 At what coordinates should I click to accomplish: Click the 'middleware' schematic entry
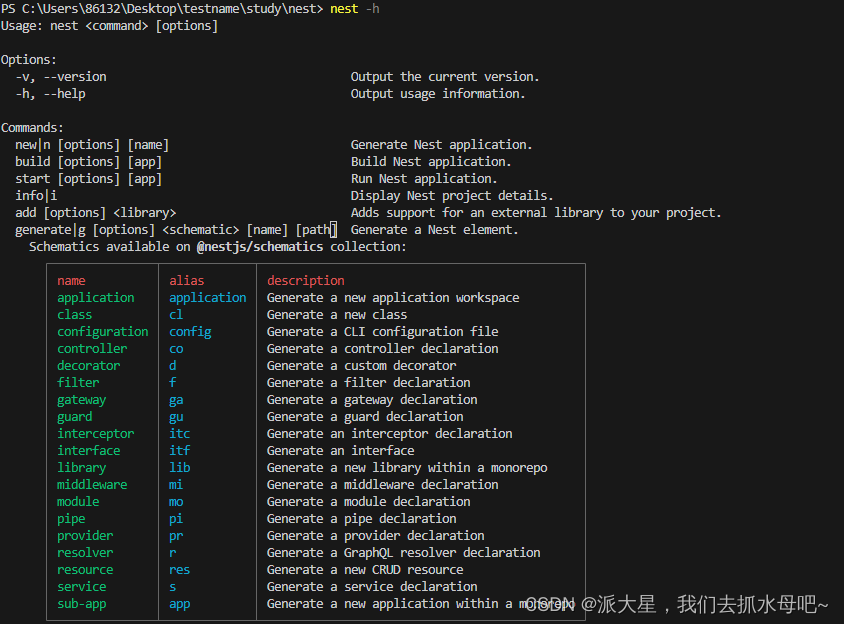click(x=92, y=484)
